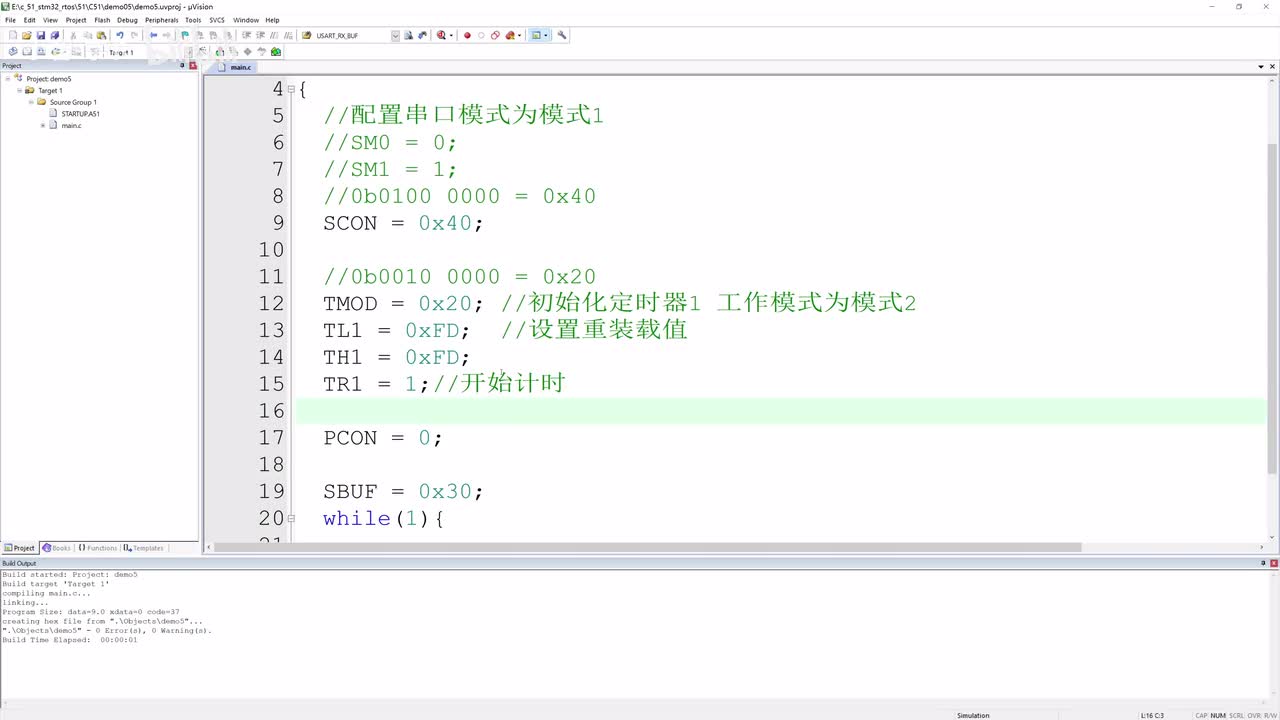This screenshot has height=720, width=1280.
Task: Open the editor tab list dropdown arrow
Action: coord(1260,67)
